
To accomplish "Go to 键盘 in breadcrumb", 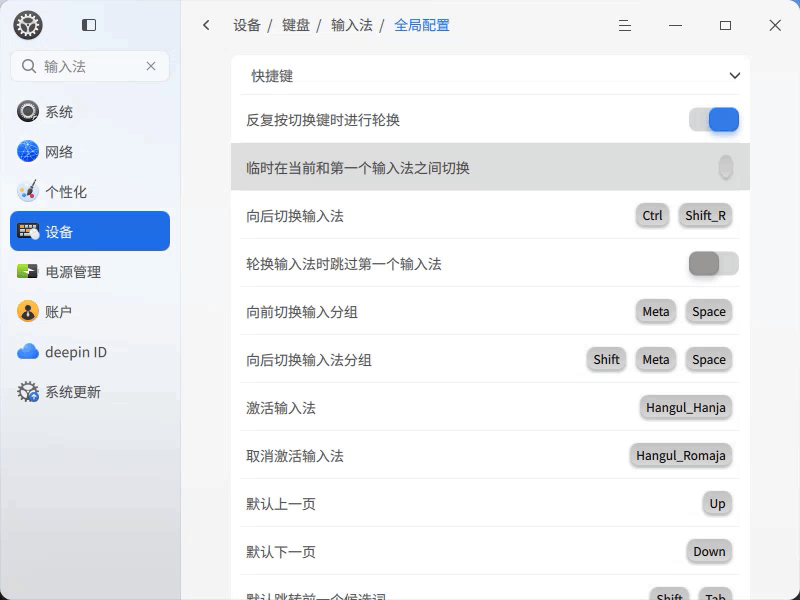I will click(296, 25).
